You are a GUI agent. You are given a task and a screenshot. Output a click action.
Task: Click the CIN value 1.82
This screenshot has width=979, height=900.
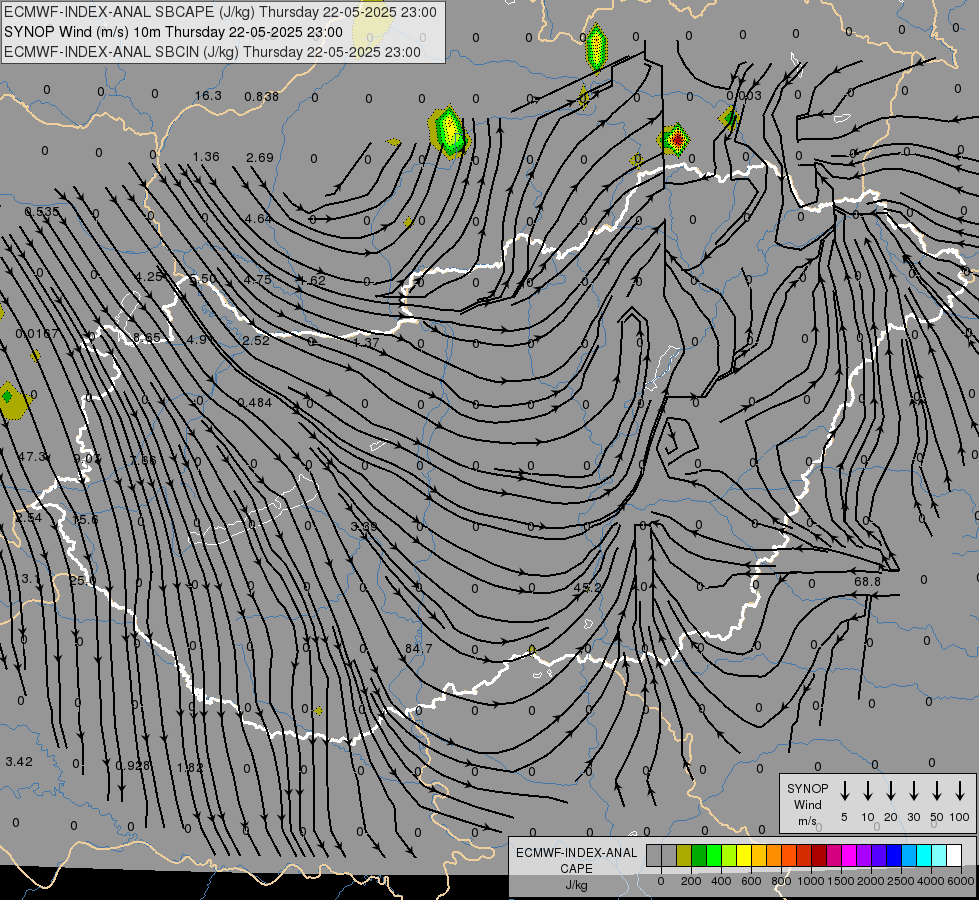pyautogui.click(x=190, y=767)
